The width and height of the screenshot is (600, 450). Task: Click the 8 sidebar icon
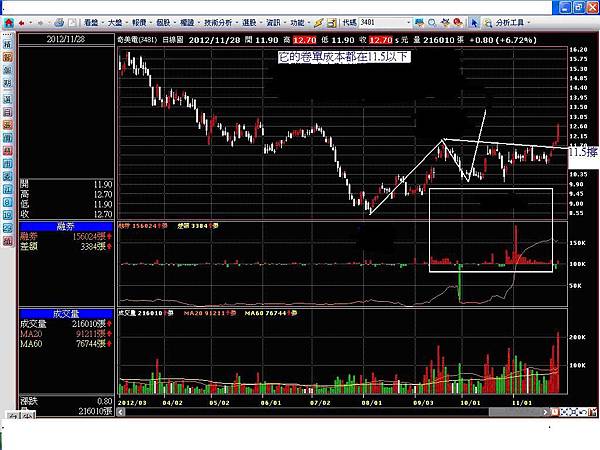pos(8,202)
